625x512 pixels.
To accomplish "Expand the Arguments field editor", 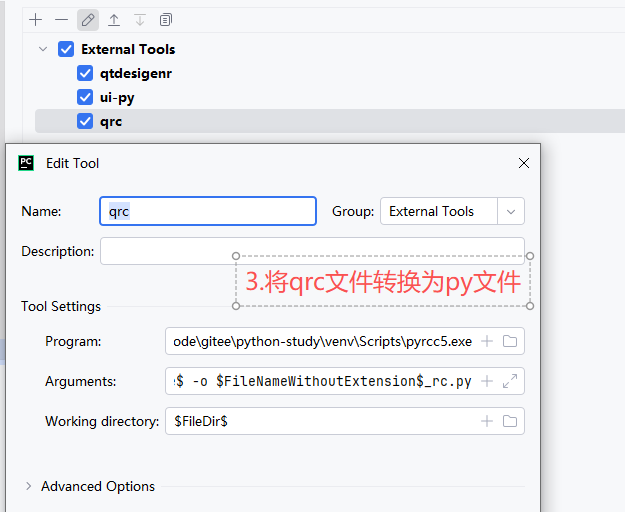I will pyautogui.click(x=510, y=381).
